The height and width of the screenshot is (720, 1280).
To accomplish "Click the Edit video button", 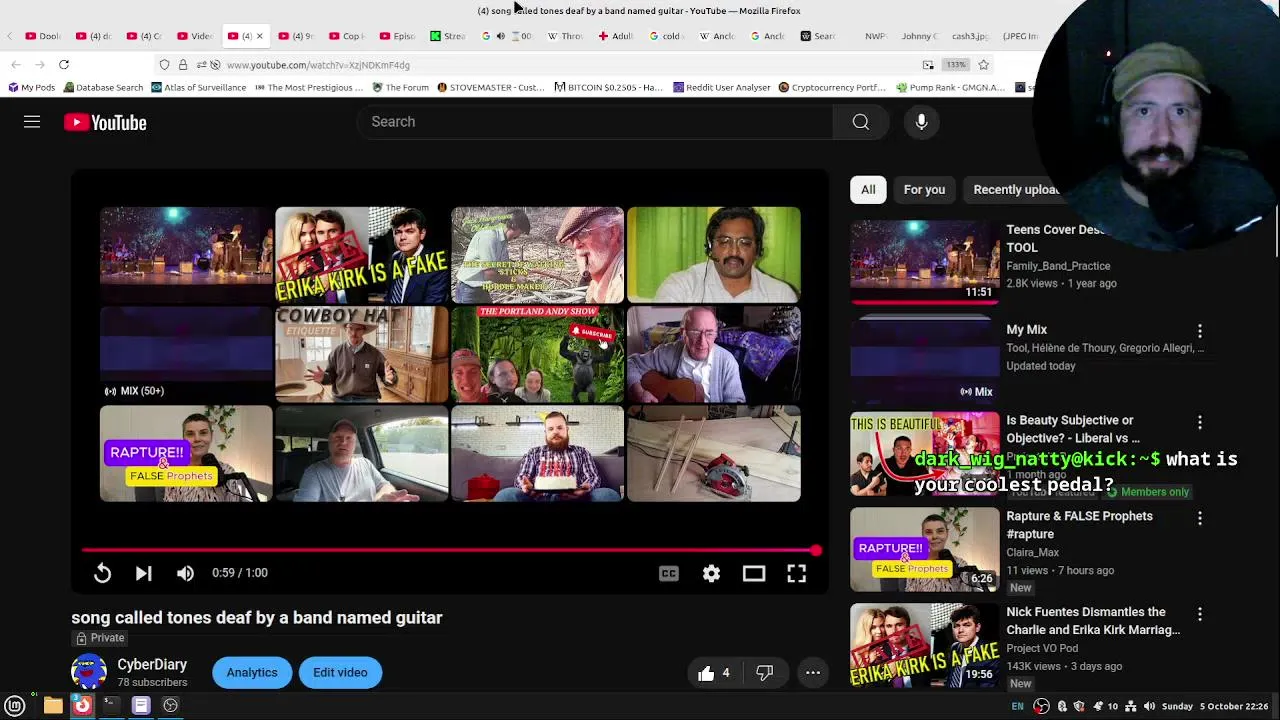I will pyautogui.click(x=340, y=672).
